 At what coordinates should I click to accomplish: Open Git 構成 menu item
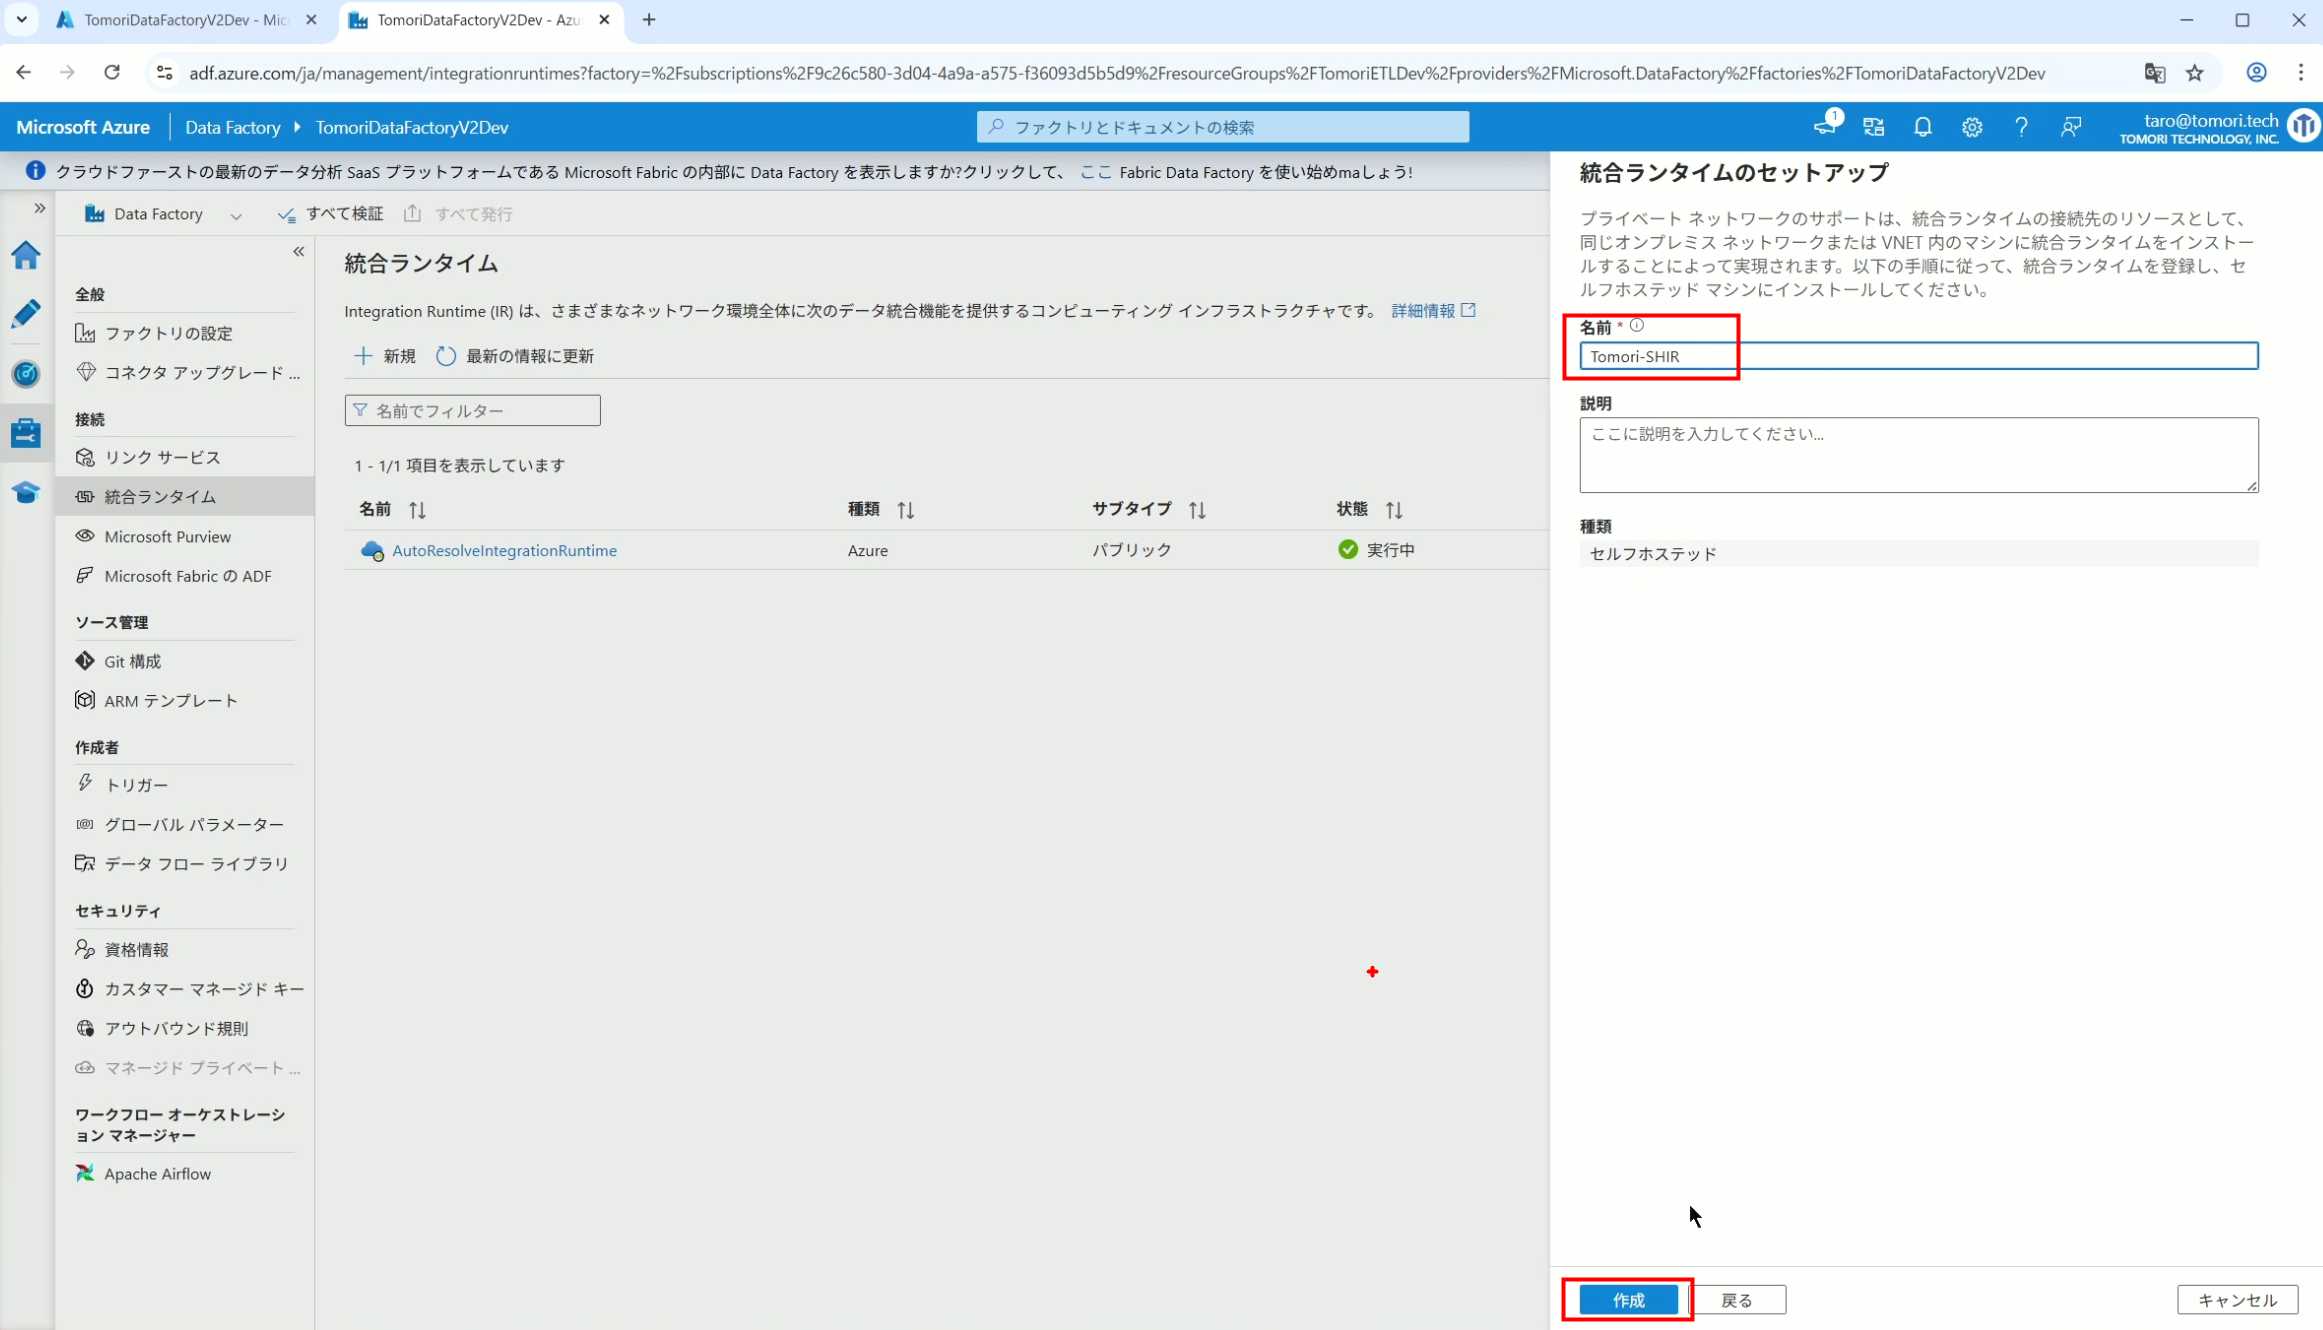click(x=132, y=661)
